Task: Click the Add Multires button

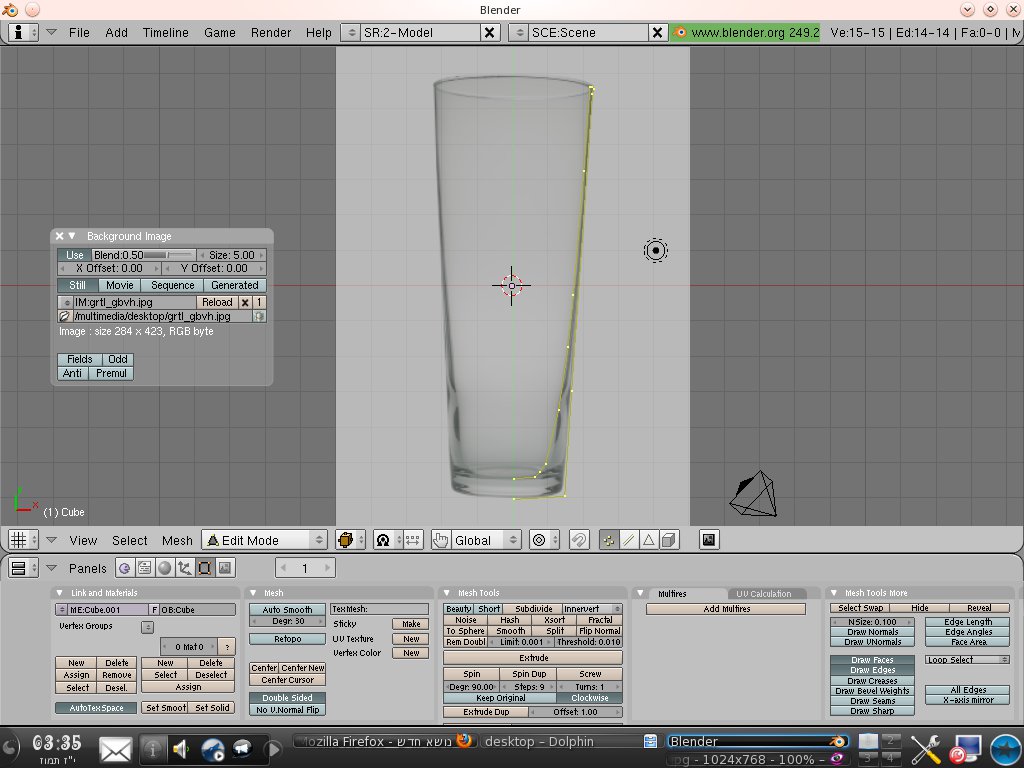Action: 725,609
